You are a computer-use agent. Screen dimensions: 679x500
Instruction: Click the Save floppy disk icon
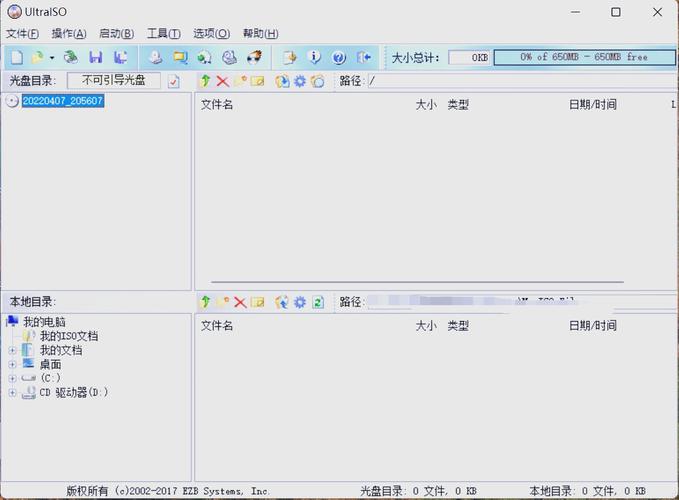[x=95, y=57]
